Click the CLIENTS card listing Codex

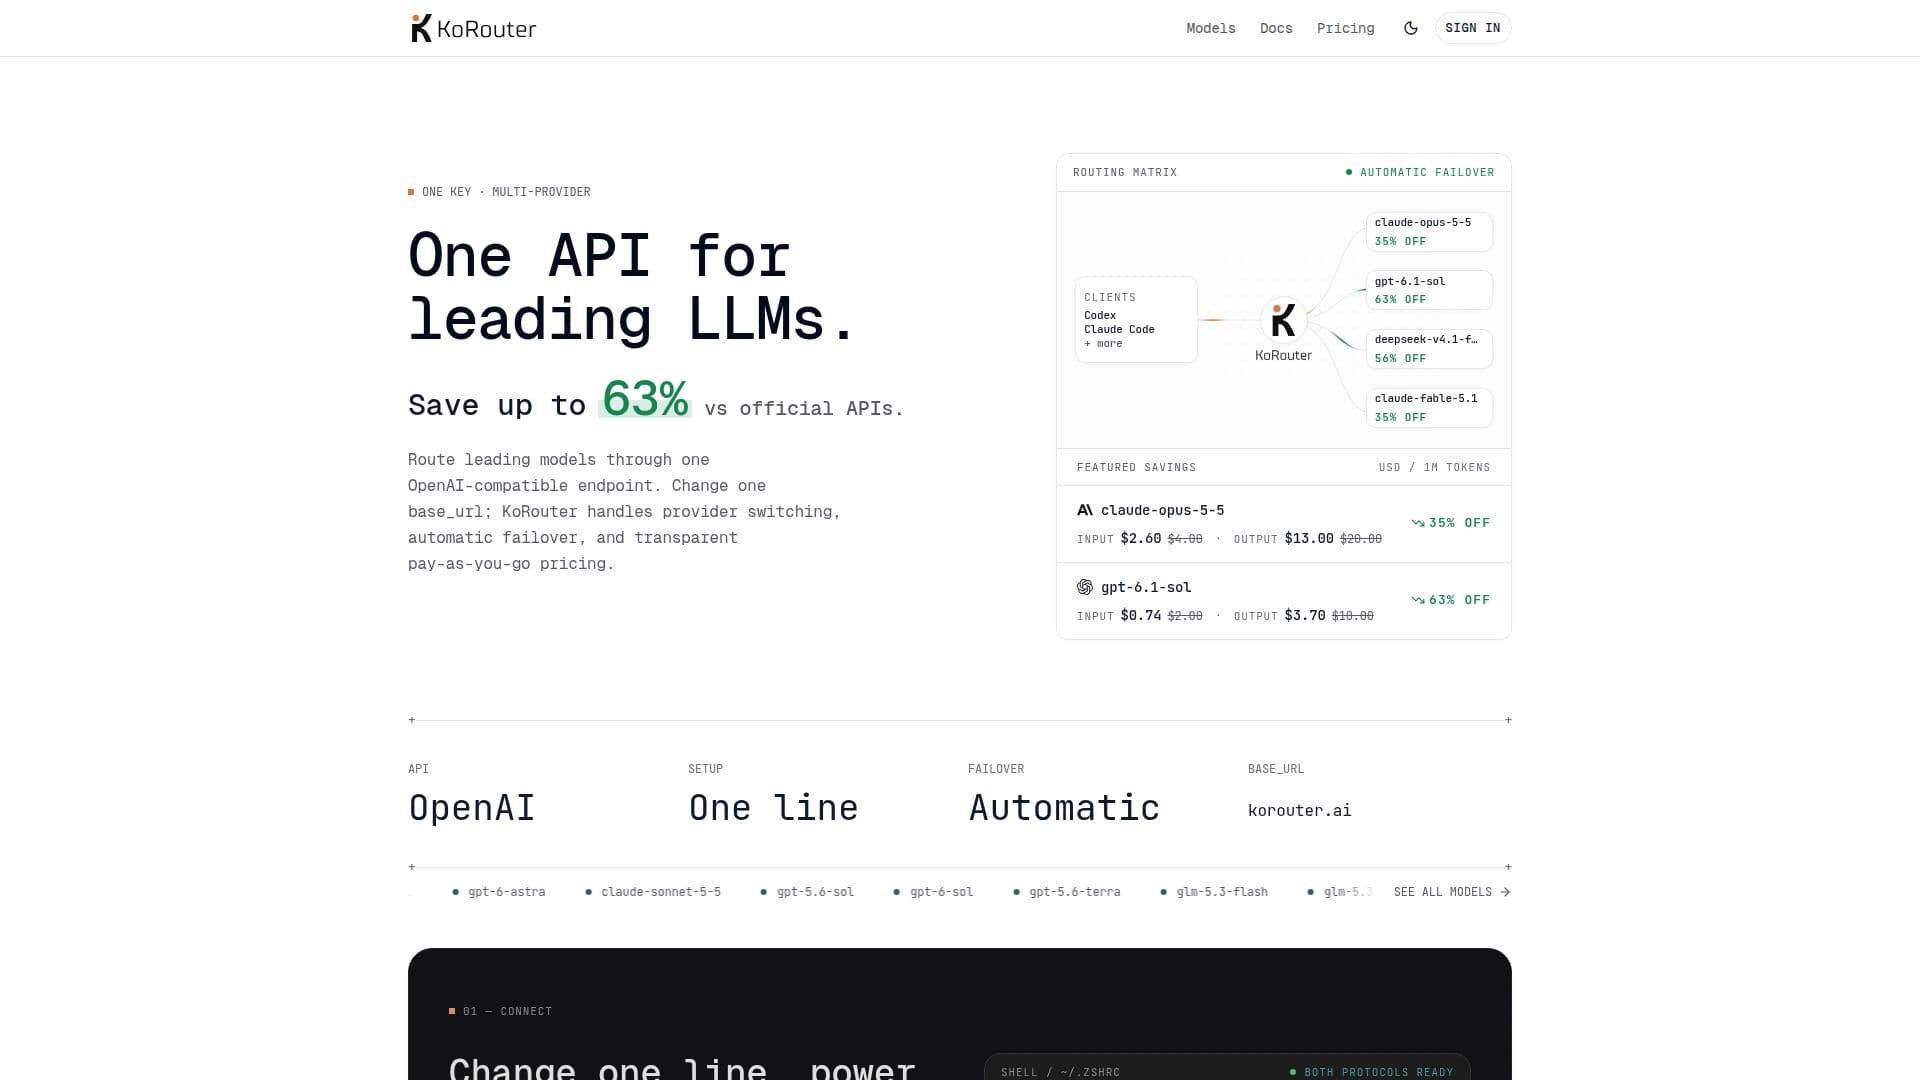tap(1136, 319)
